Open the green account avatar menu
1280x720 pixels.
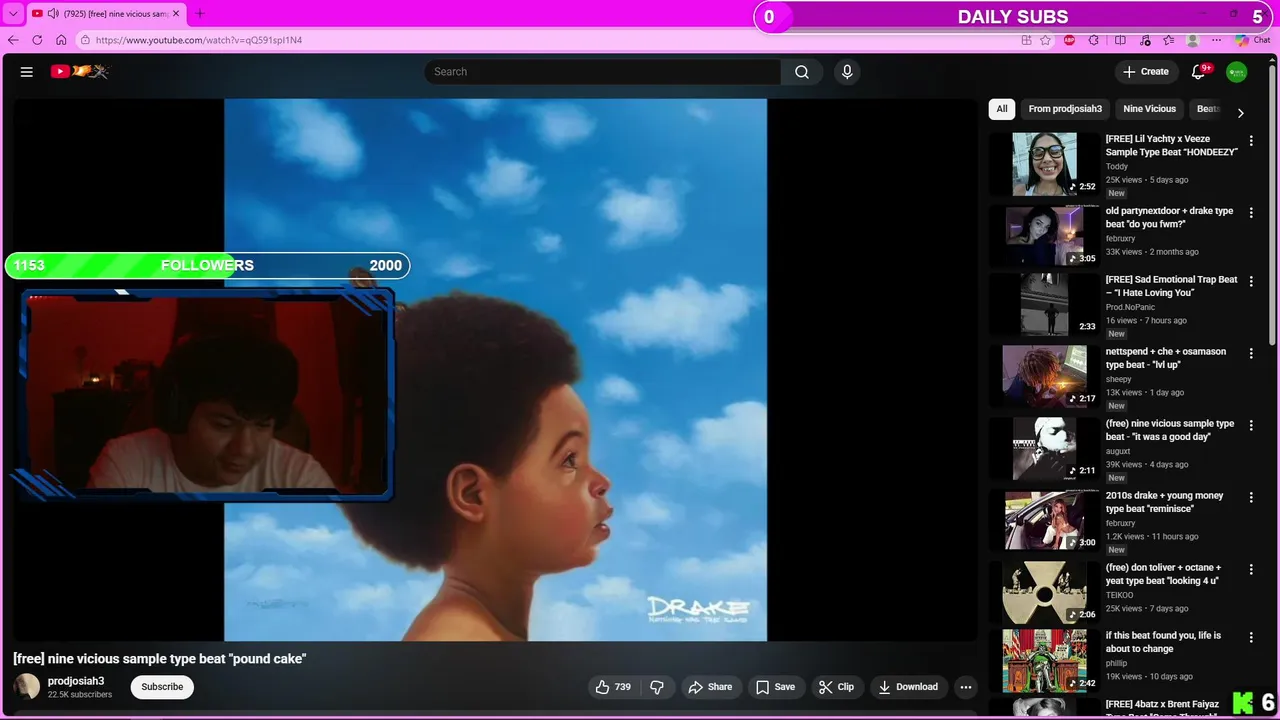[x=1237, y=72]
